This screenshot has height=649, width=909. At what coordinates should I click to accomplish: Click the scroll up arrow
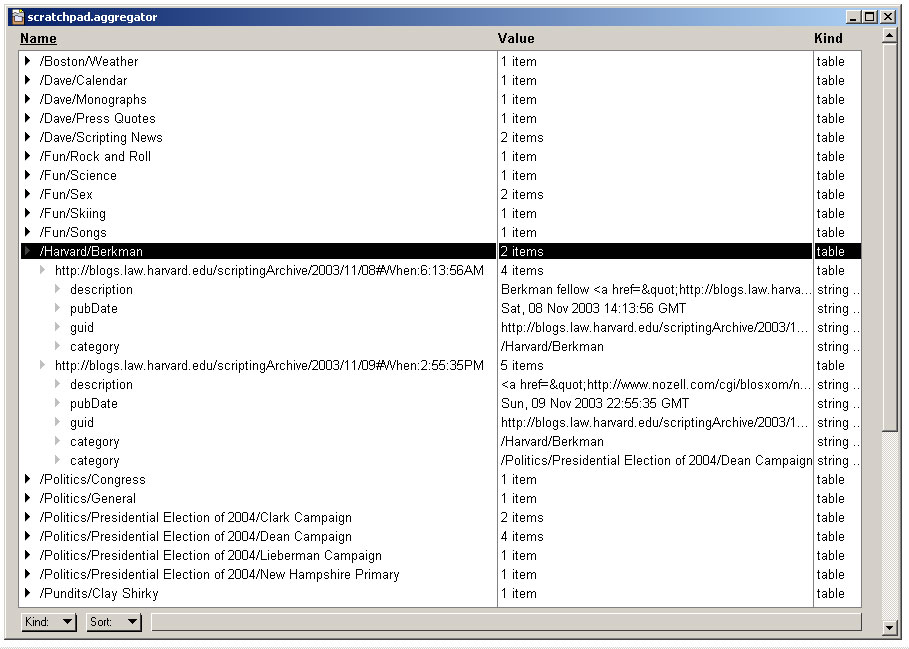[890, 37]
